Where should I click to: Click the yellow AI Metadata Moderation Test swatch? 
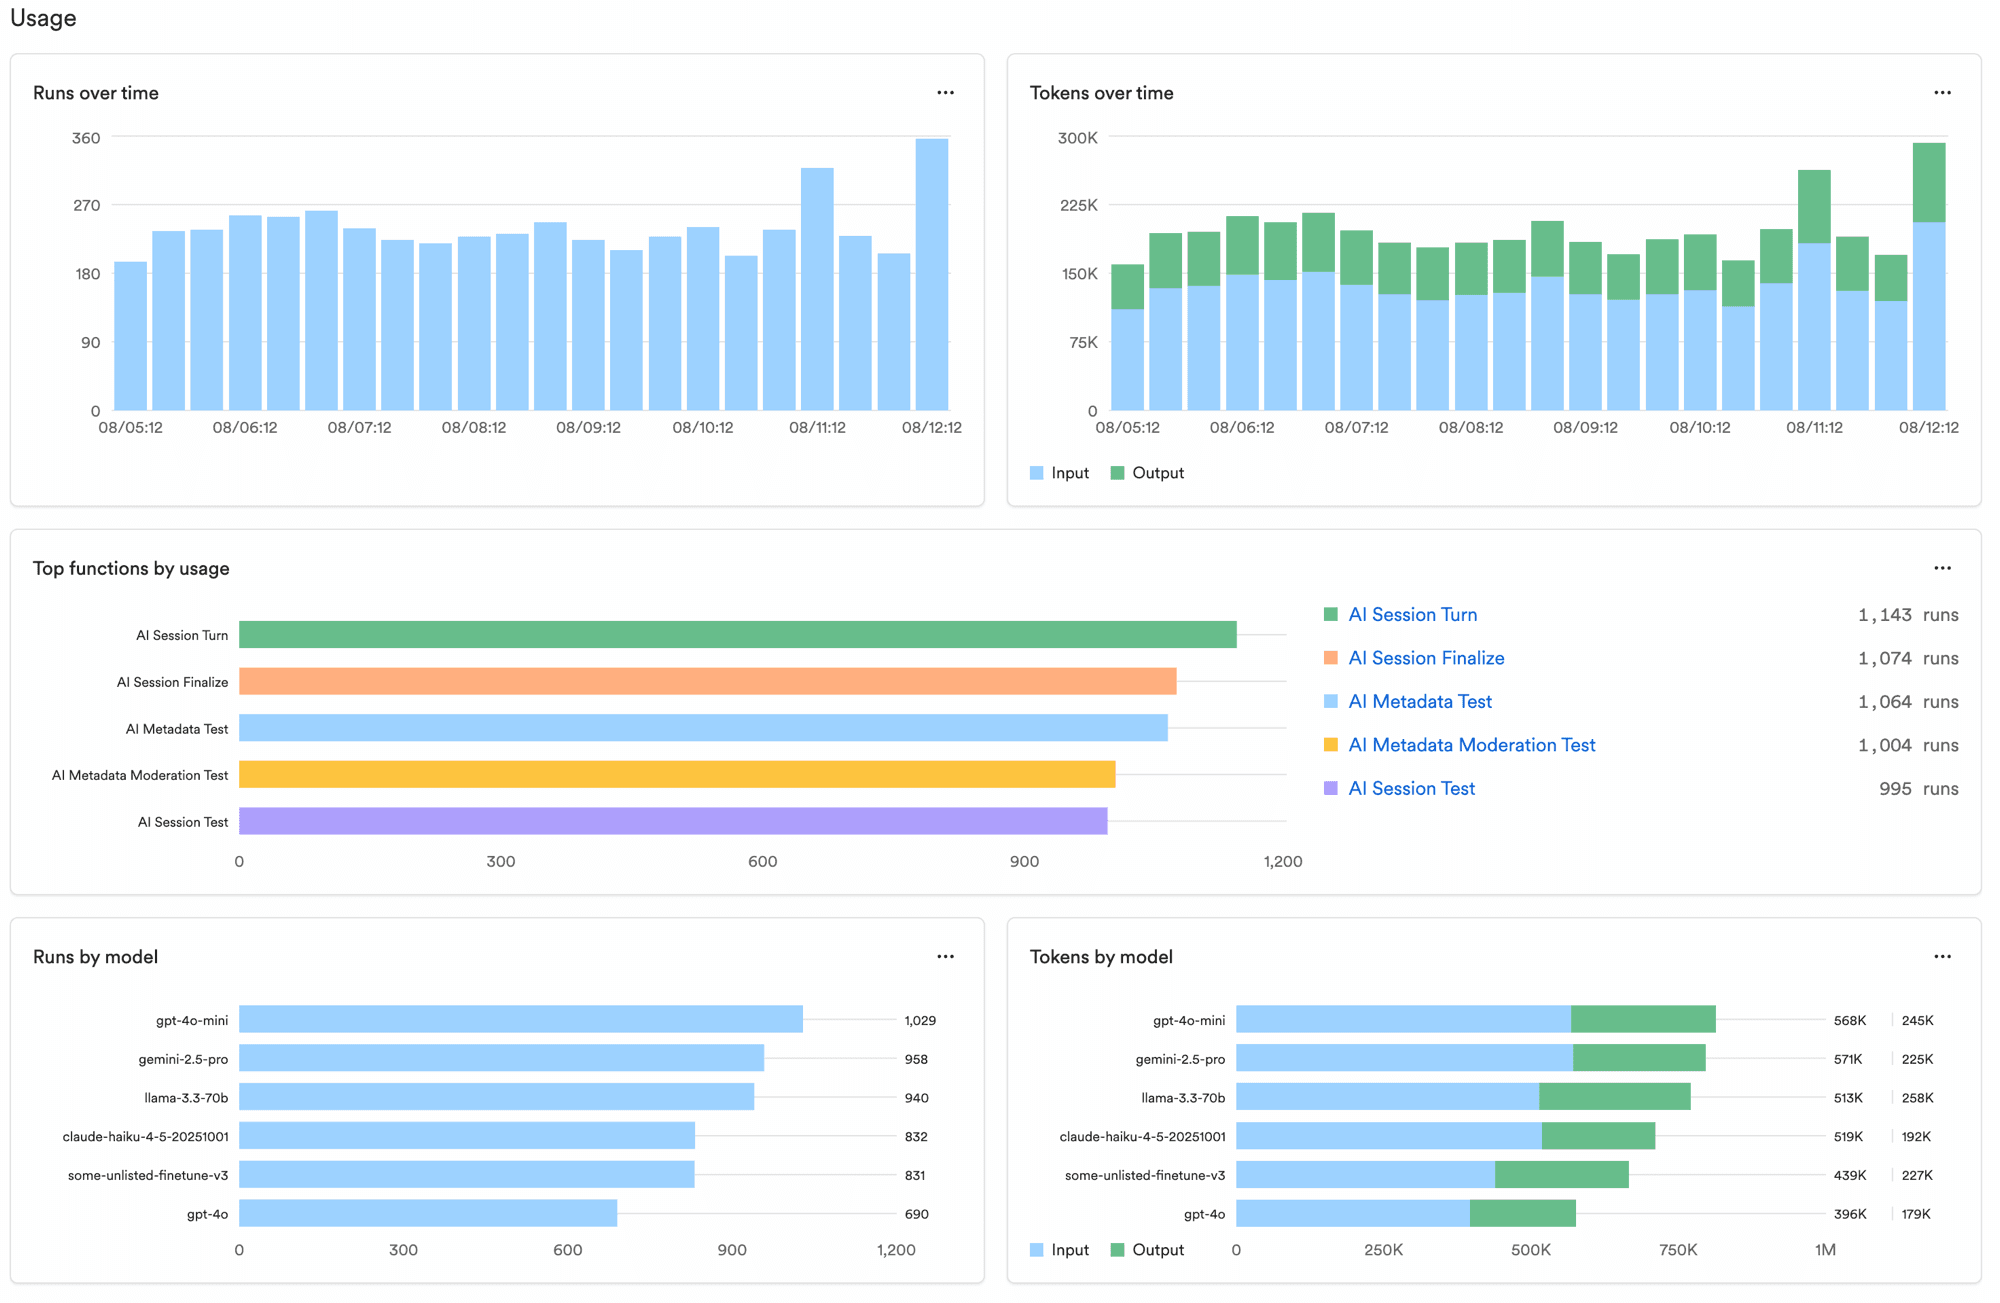point(1331,745)
